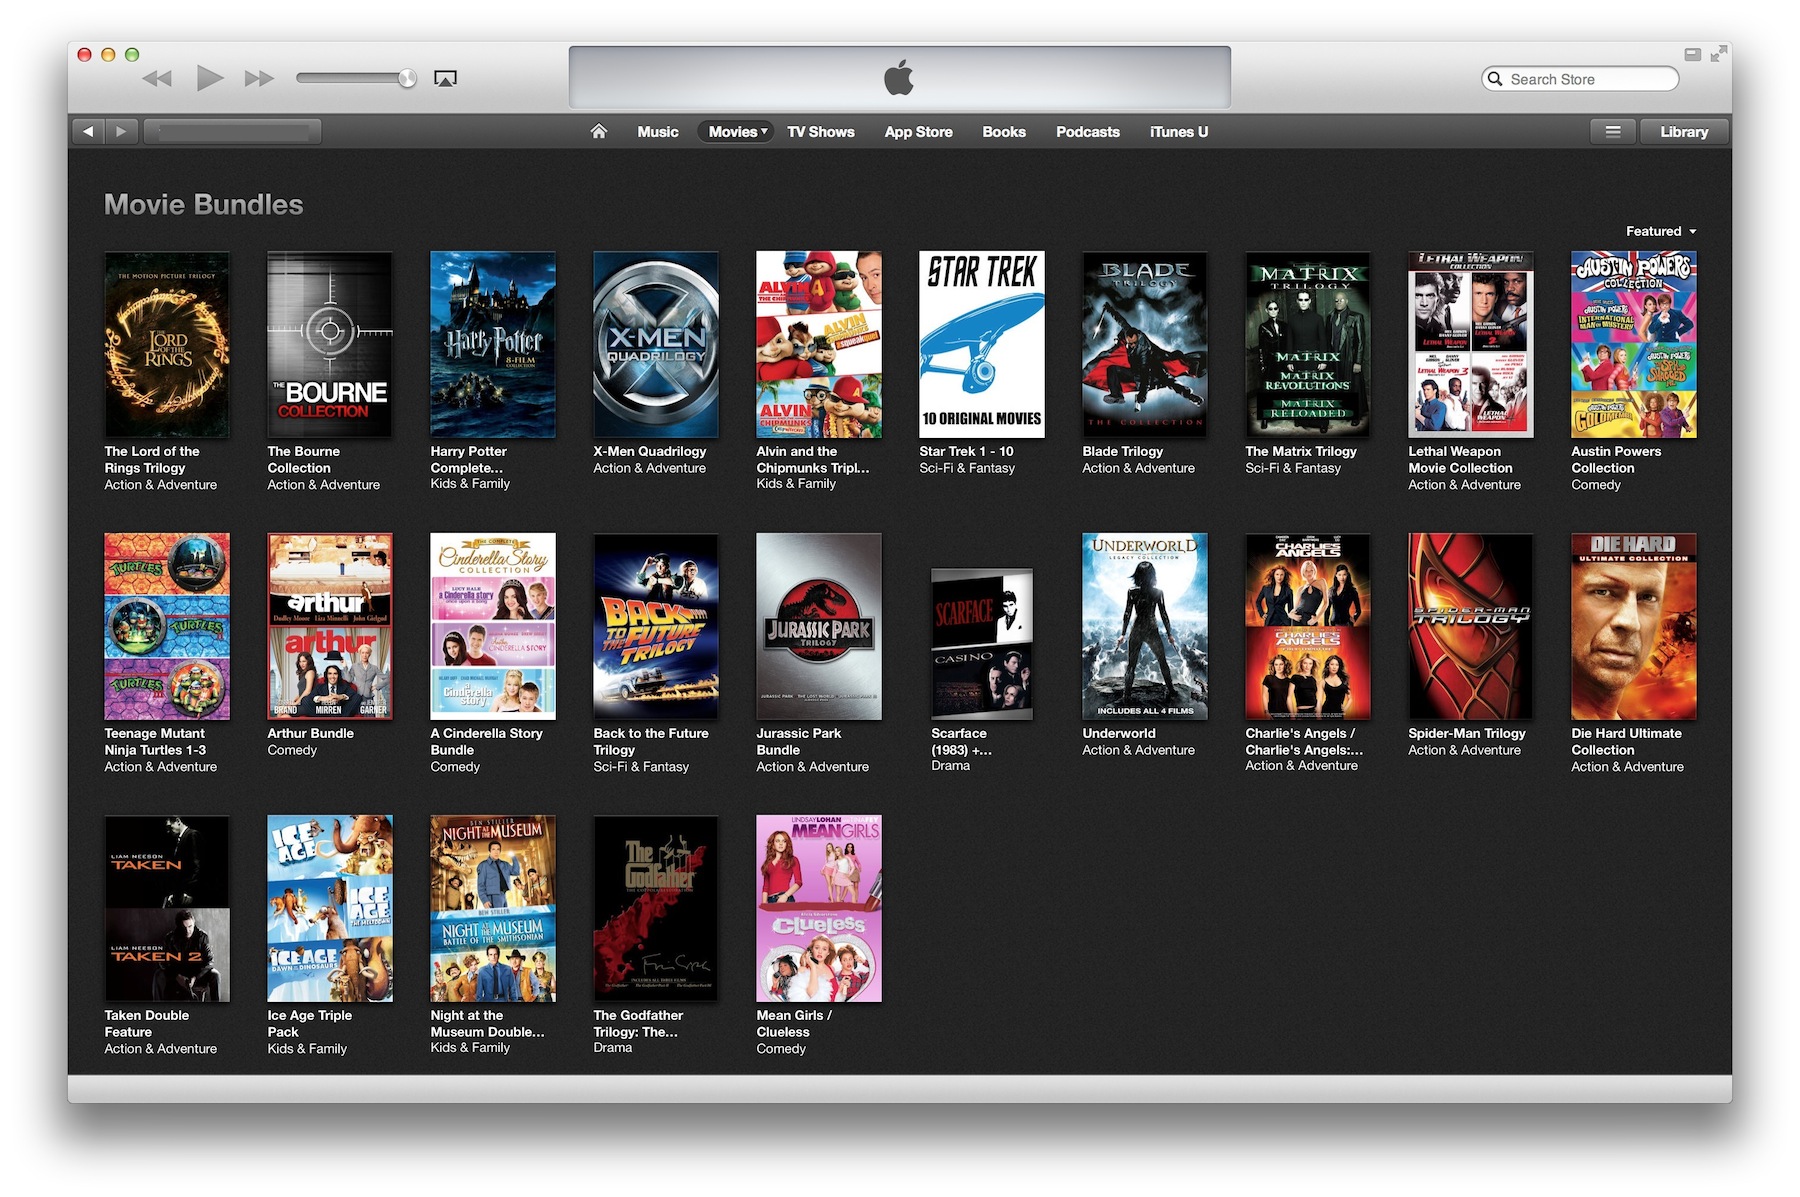Open Taken Double Feature cover
Image resolution: width=1800 pixels, height=1197 pixels.
(x=167, y=909)
